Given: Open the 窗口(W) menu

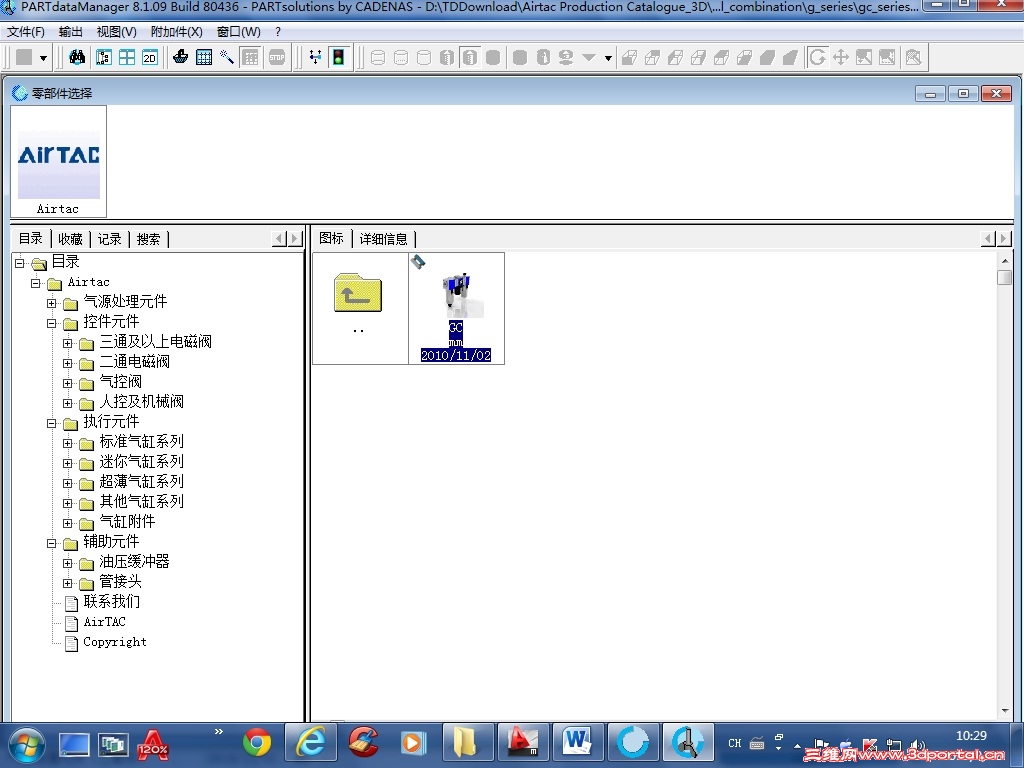Looking at the screenshot, I should (238, 31).
